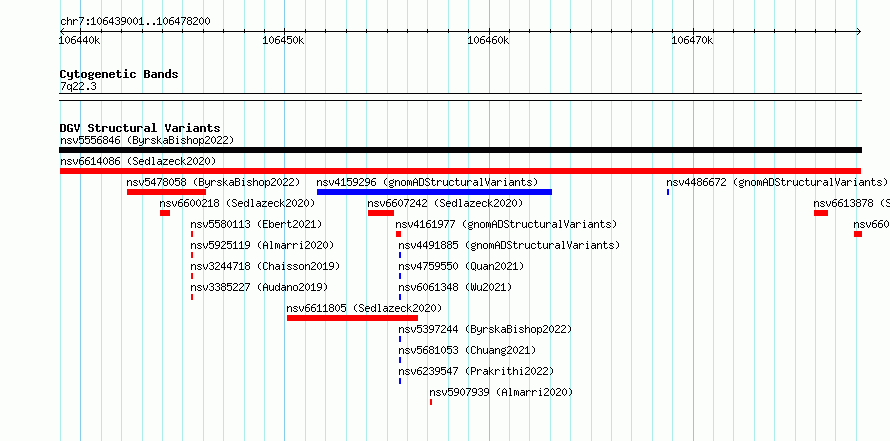Select blue bar under nsv4159296

[x=434, y=192]
